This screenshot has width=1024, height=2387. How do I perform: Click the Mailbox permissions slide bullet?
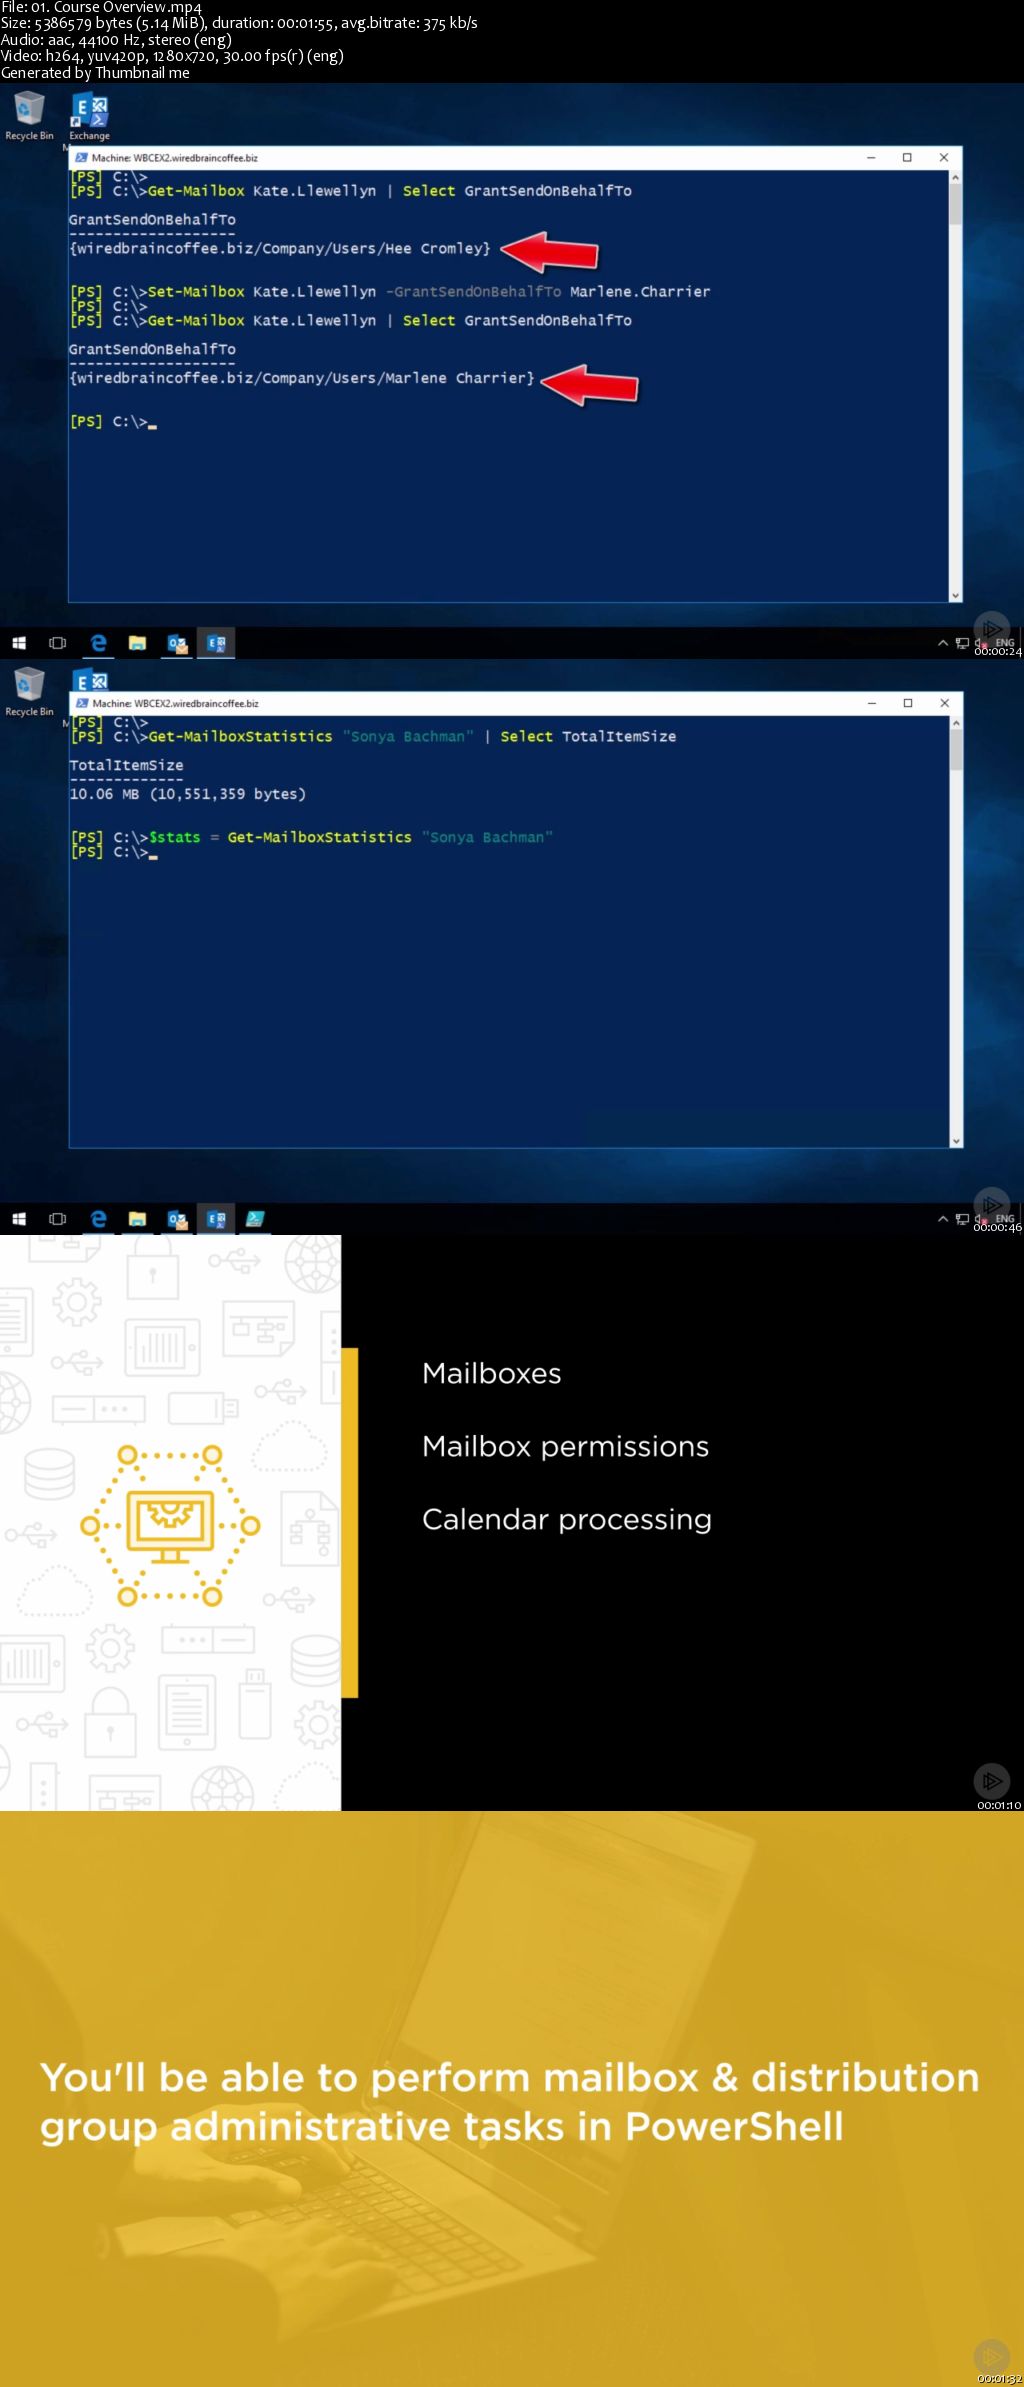click(x=565, y=1446)
